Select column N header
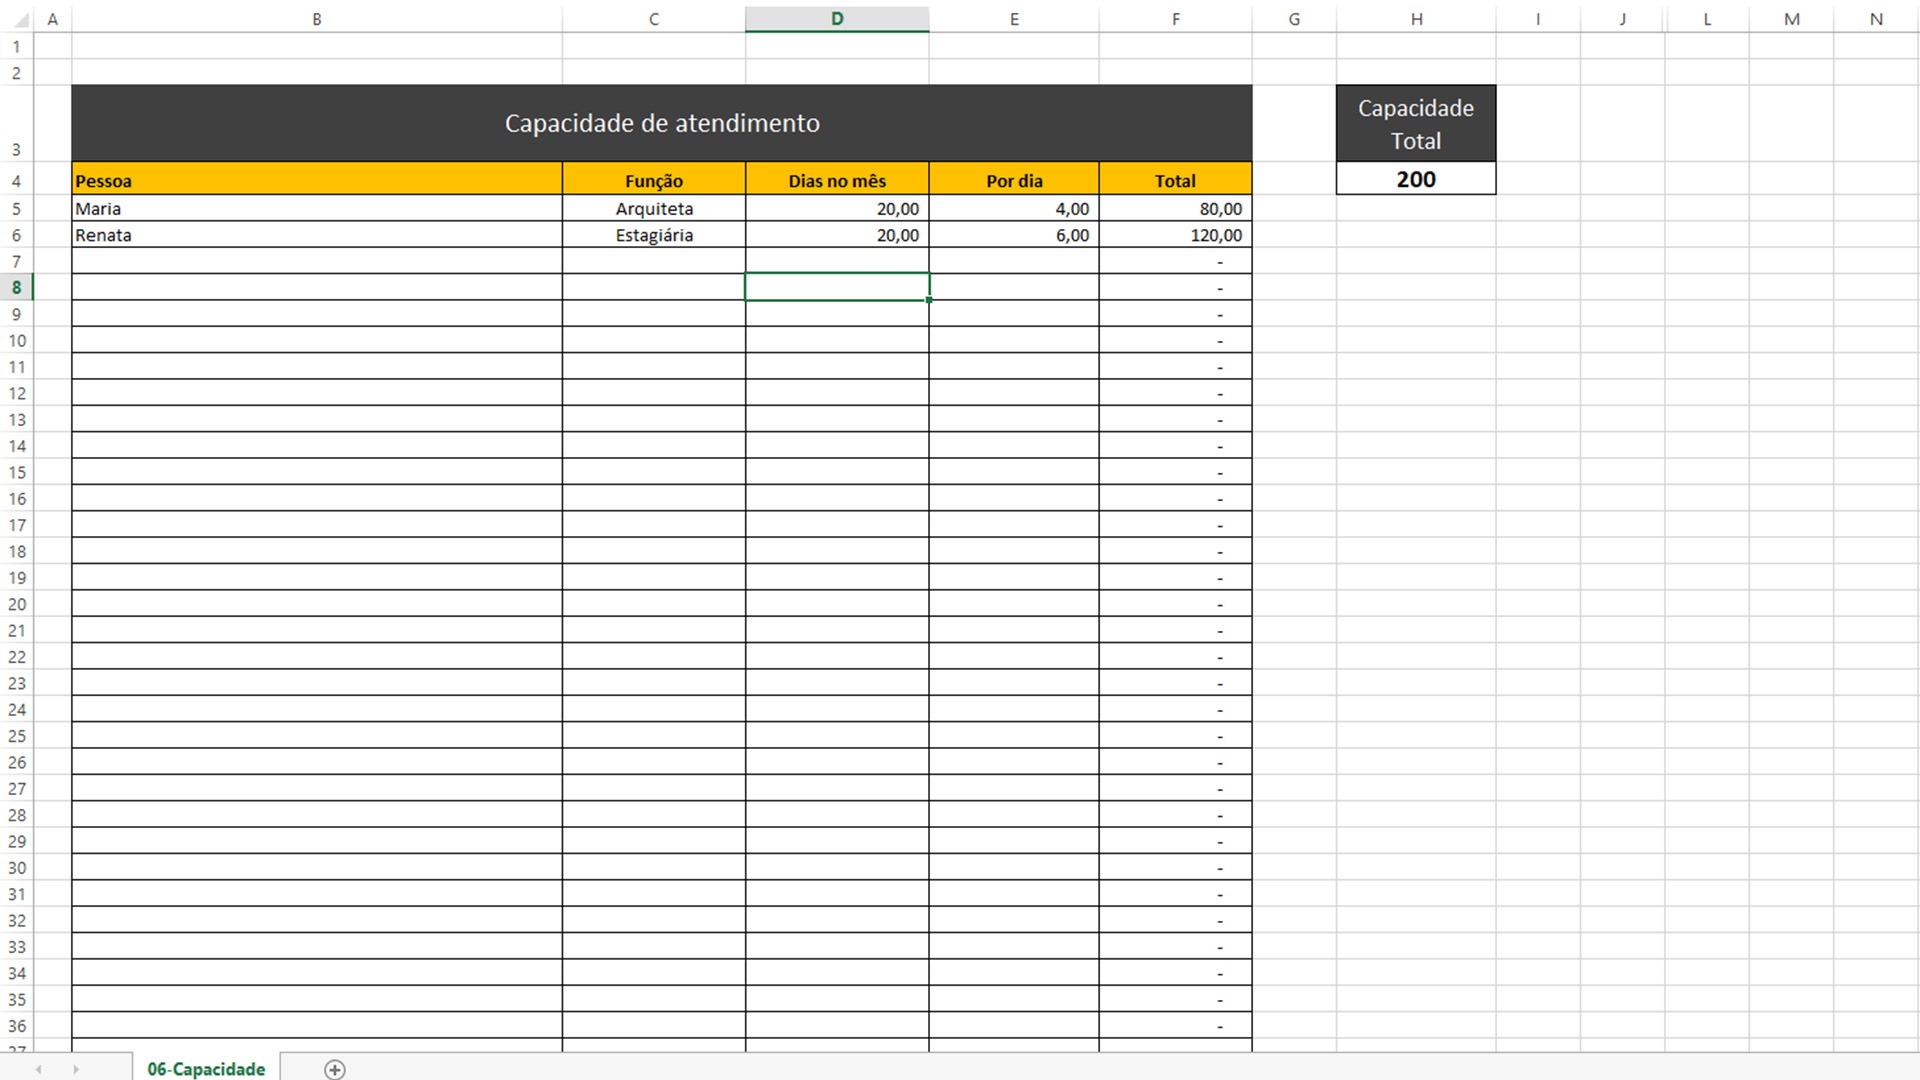1920x1080 pixels. [x=1876, y=19]
